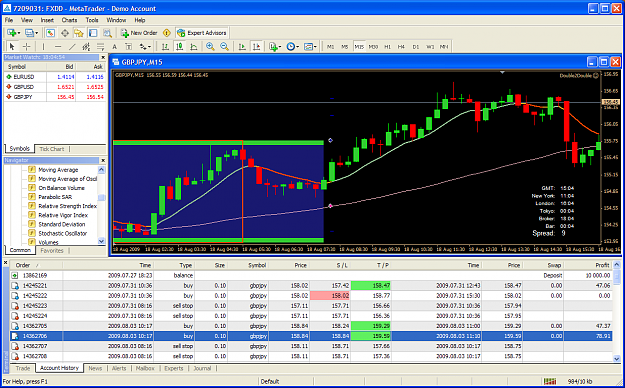Close the Market Watch panel
Image resolution: width=625 pixels, height=388 pixels.
103,57
